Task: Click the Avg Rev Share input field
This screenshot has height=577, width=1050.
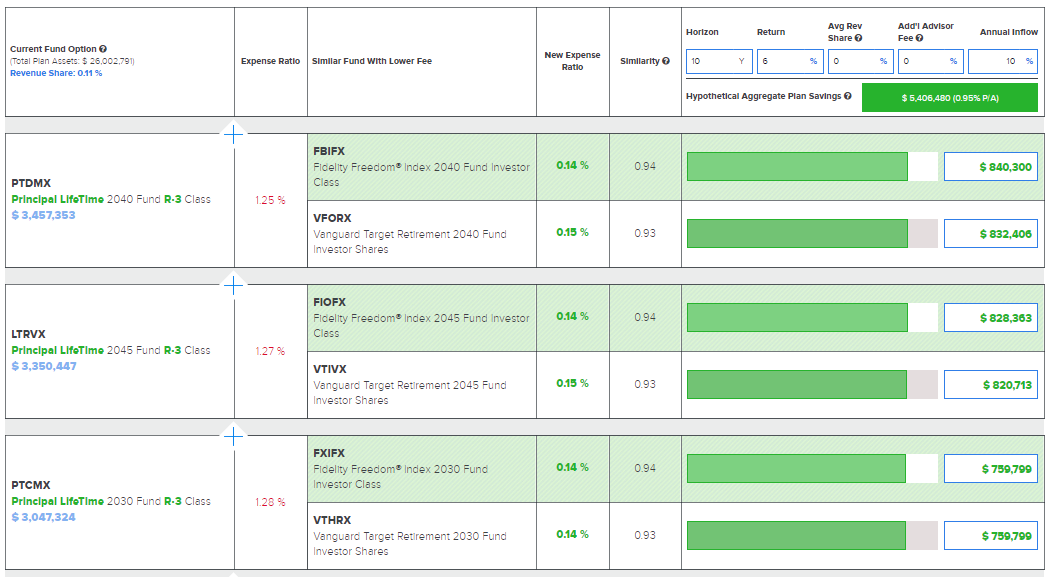Action: tap(858, 61)
